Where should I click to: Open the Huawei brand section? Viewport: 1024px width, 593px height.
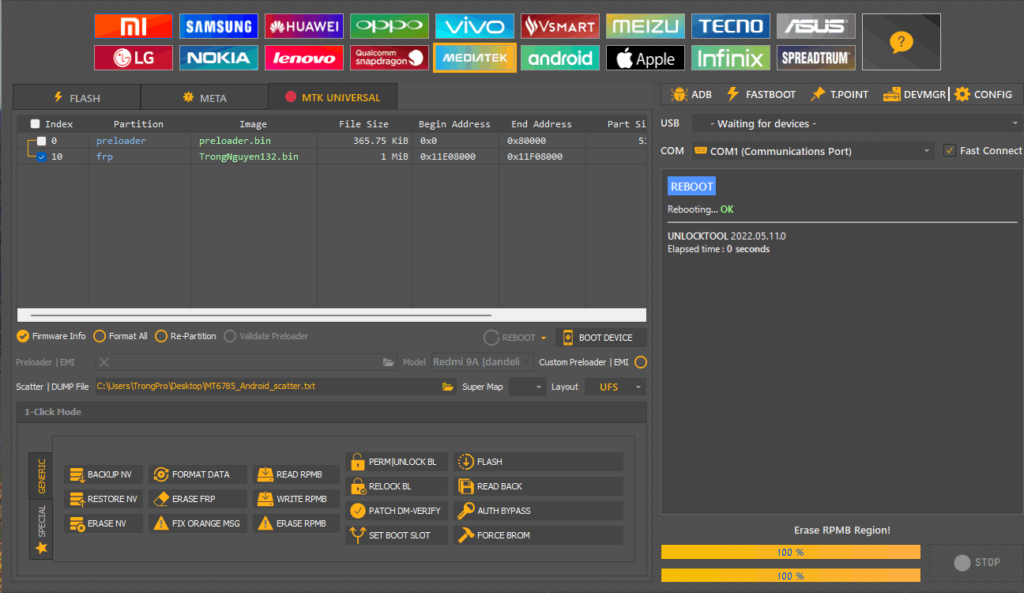point(304,26)
